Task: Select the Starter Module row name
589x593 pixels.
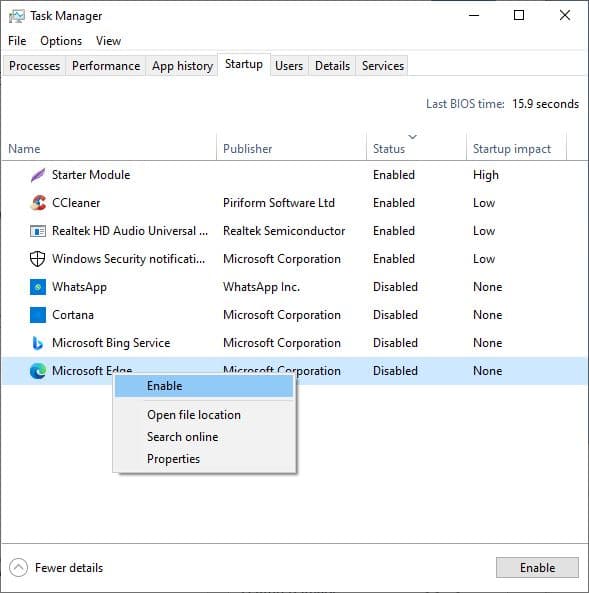Action: coord(91,175)
